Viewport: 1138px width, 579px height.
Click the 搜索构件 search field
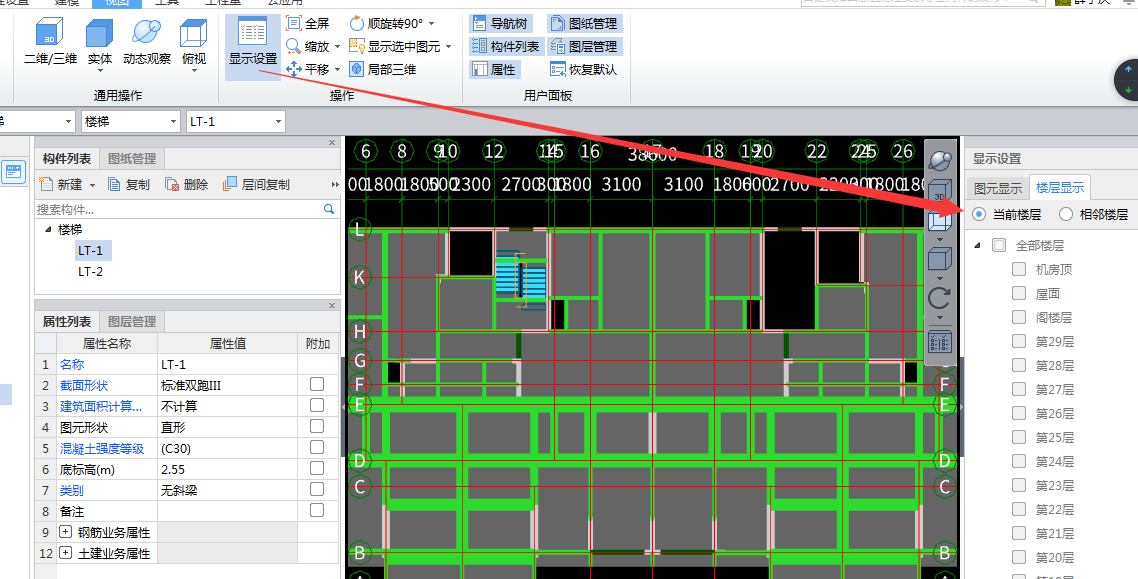click(x=179, y=209)
